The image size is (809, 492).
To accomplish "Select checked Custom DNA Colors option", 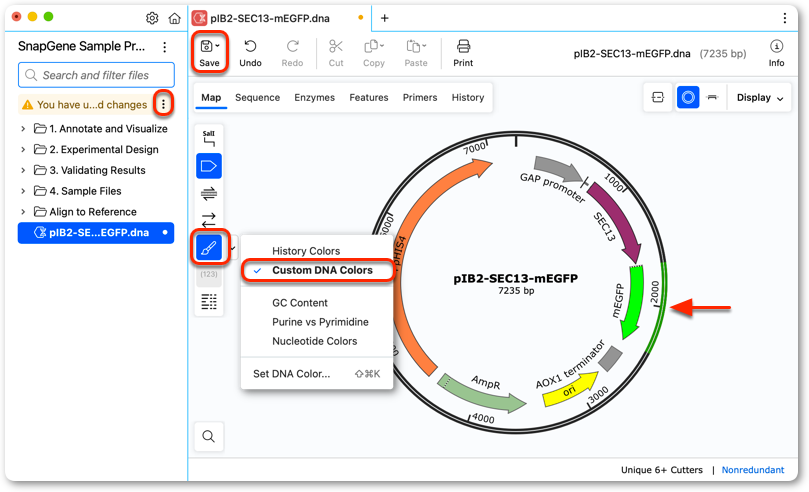I will pos(317,270).
